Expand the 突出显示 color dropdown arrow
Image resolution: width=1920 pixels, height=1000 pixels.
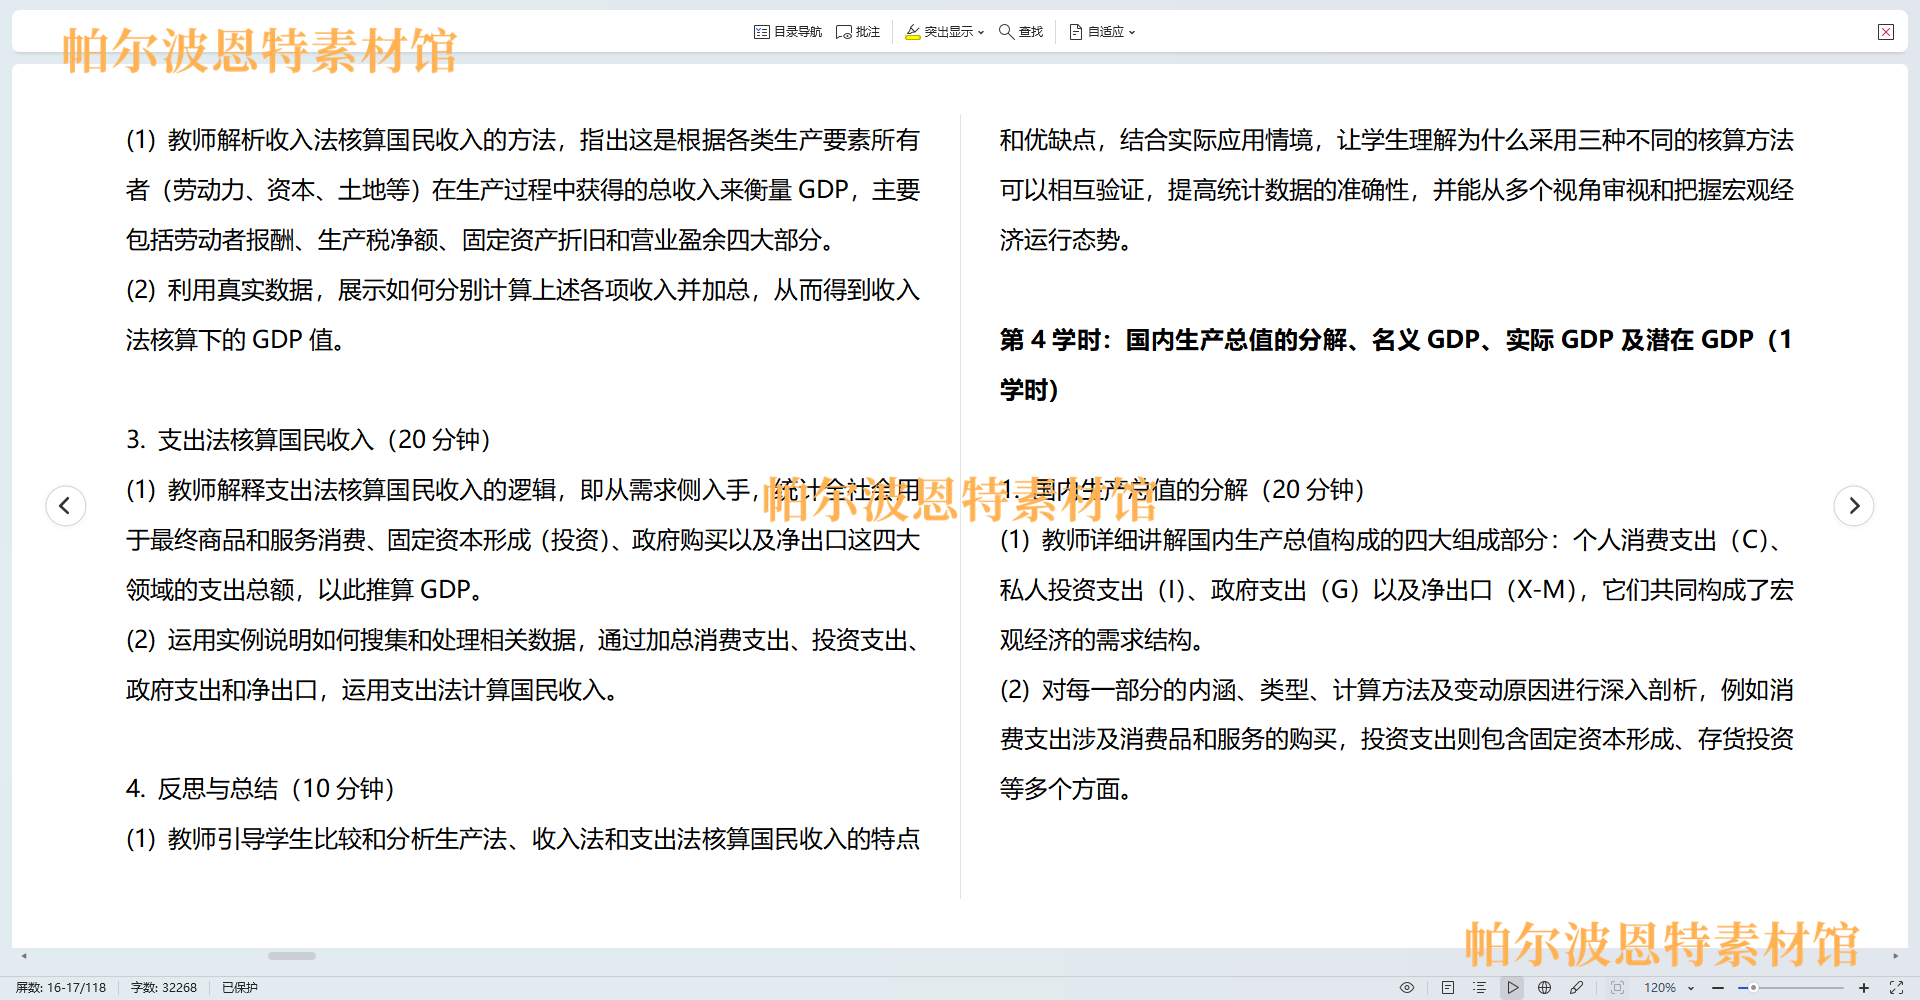[x=981, y=33]
